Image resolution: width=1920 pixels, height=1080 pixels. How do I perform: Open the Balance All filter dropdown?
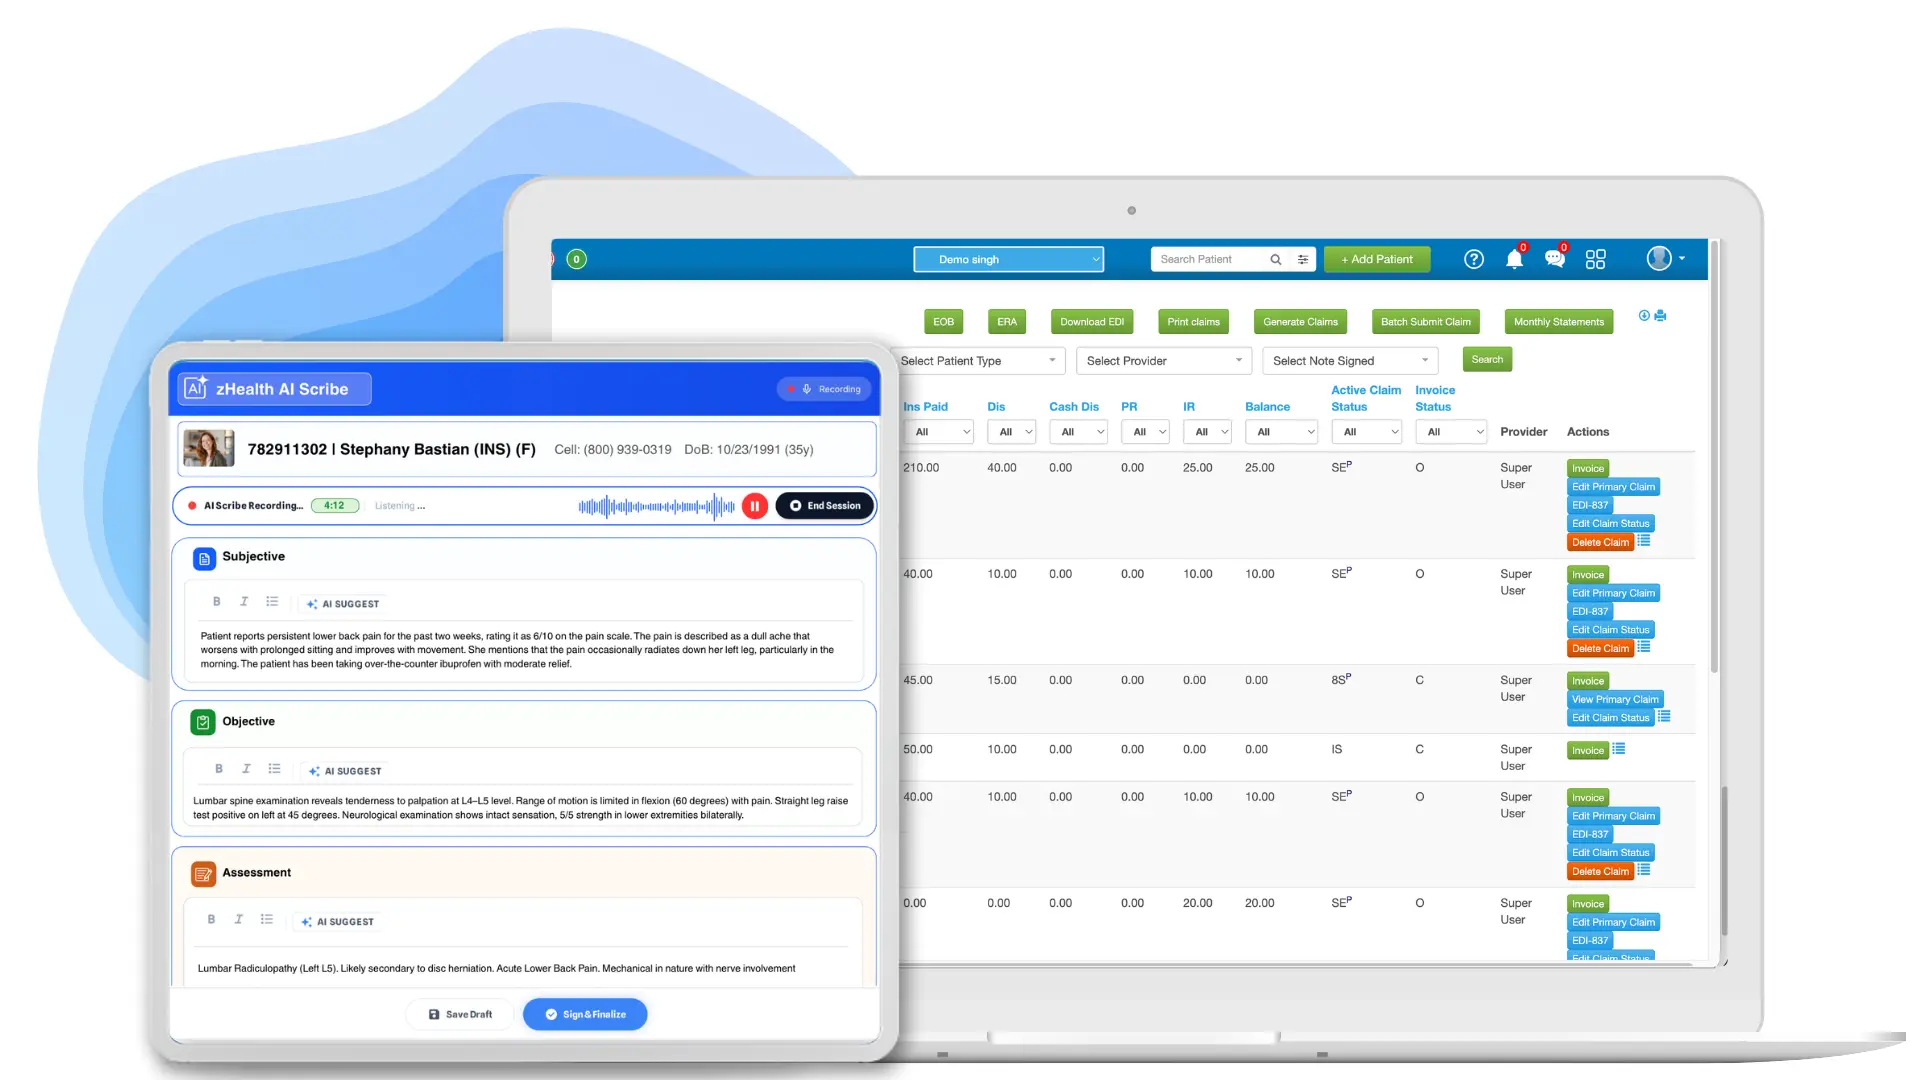click(x=1282, y=432)
